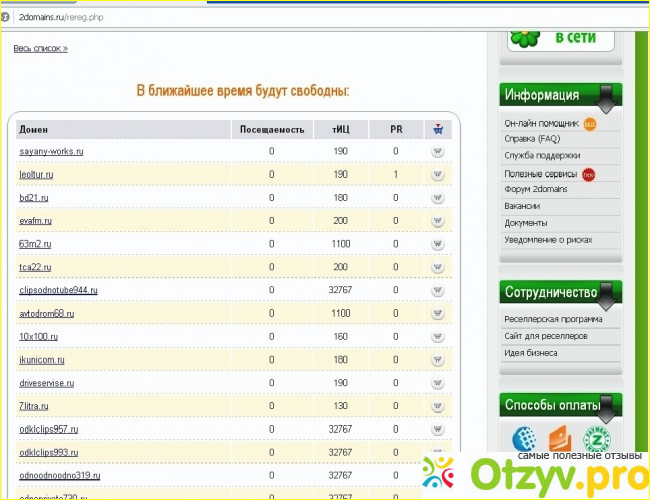Viewport: 650px width, 500px height.
Task: Open the 'Весь список »' link
Action: [x=40, y=47]
